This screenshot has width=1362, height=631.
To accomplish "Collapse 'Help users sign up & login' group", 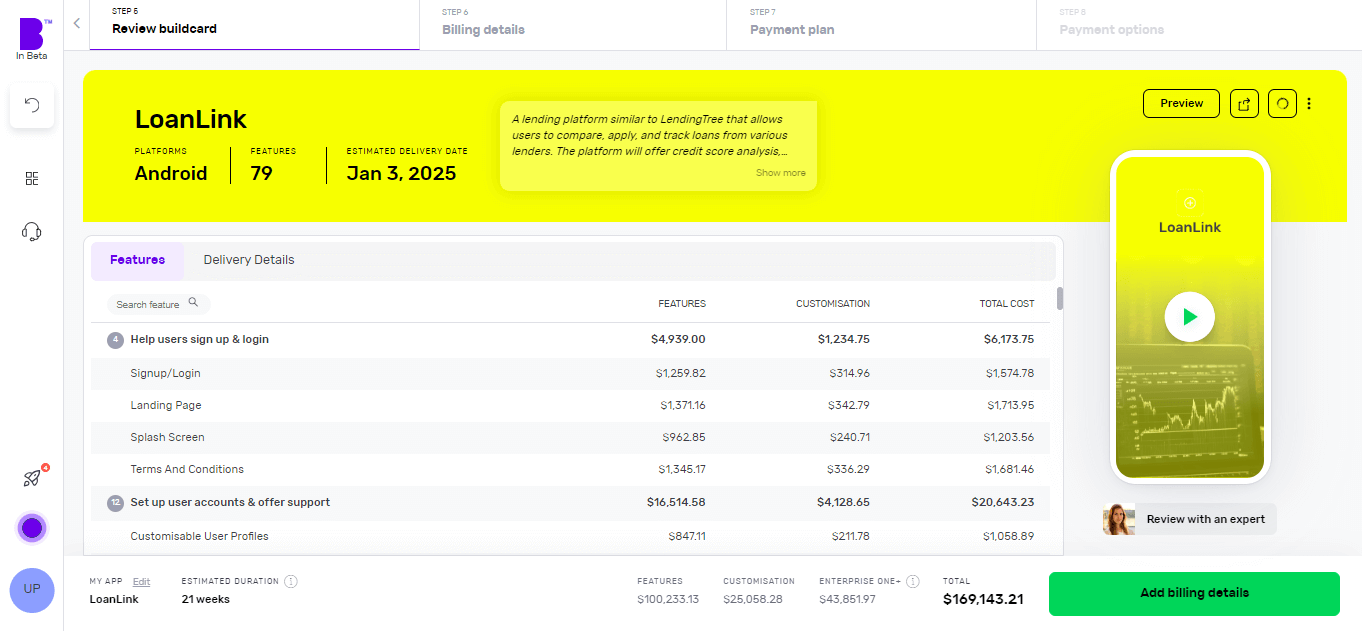I will point(570,340).
